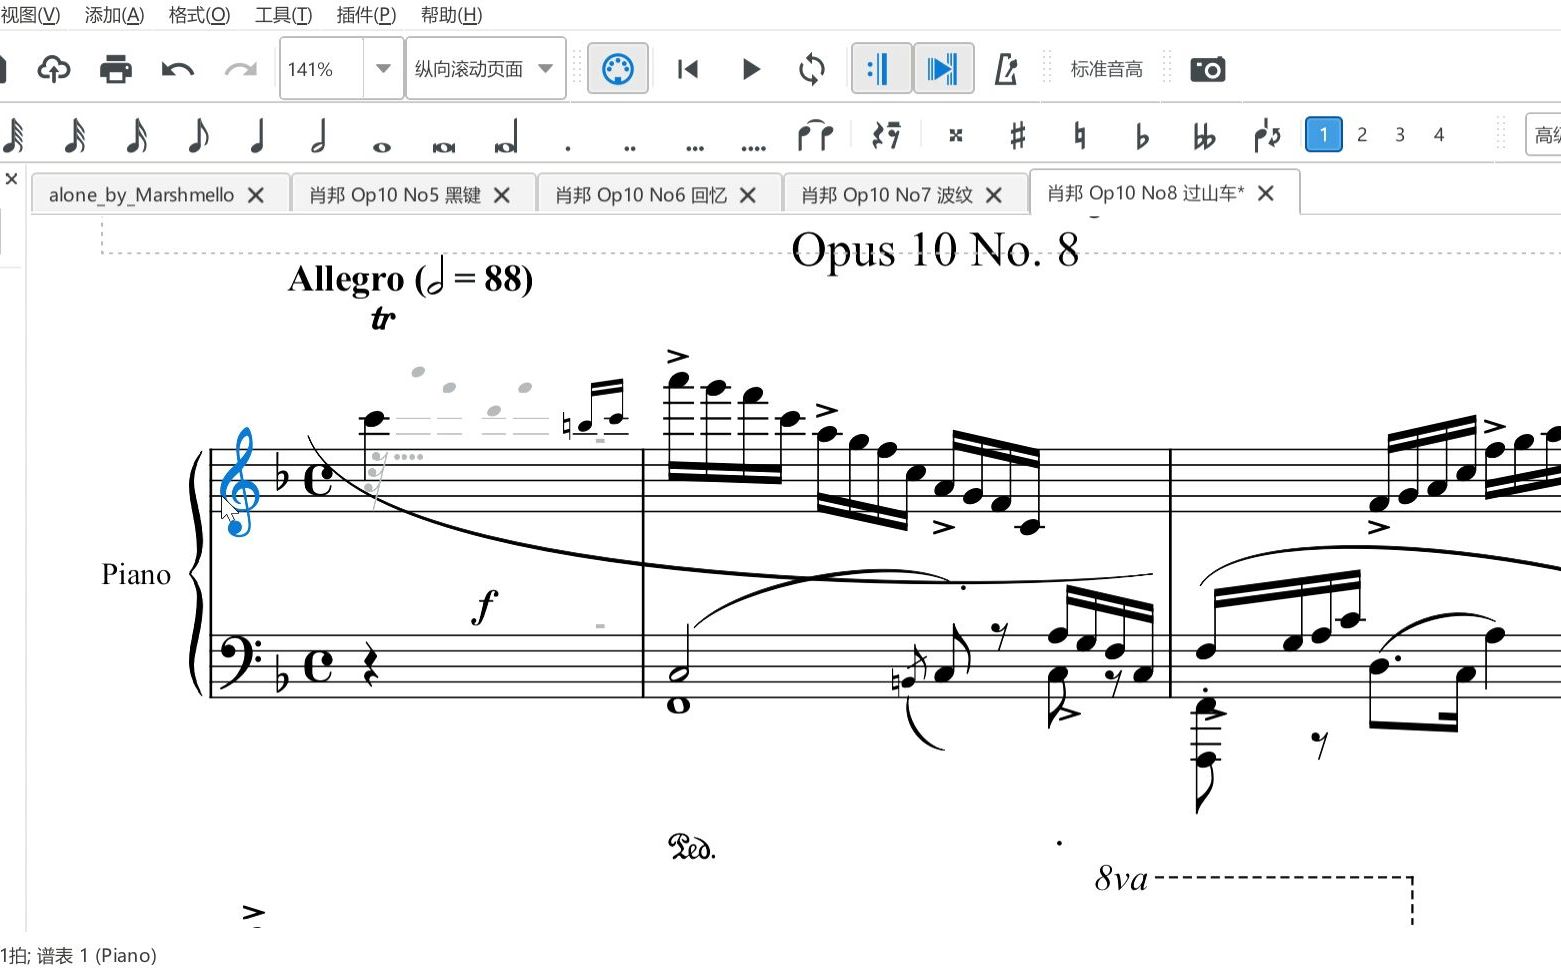Screen dimensions: 1561x976
Task: Select voice 2
Action: tap(1362, 134)
